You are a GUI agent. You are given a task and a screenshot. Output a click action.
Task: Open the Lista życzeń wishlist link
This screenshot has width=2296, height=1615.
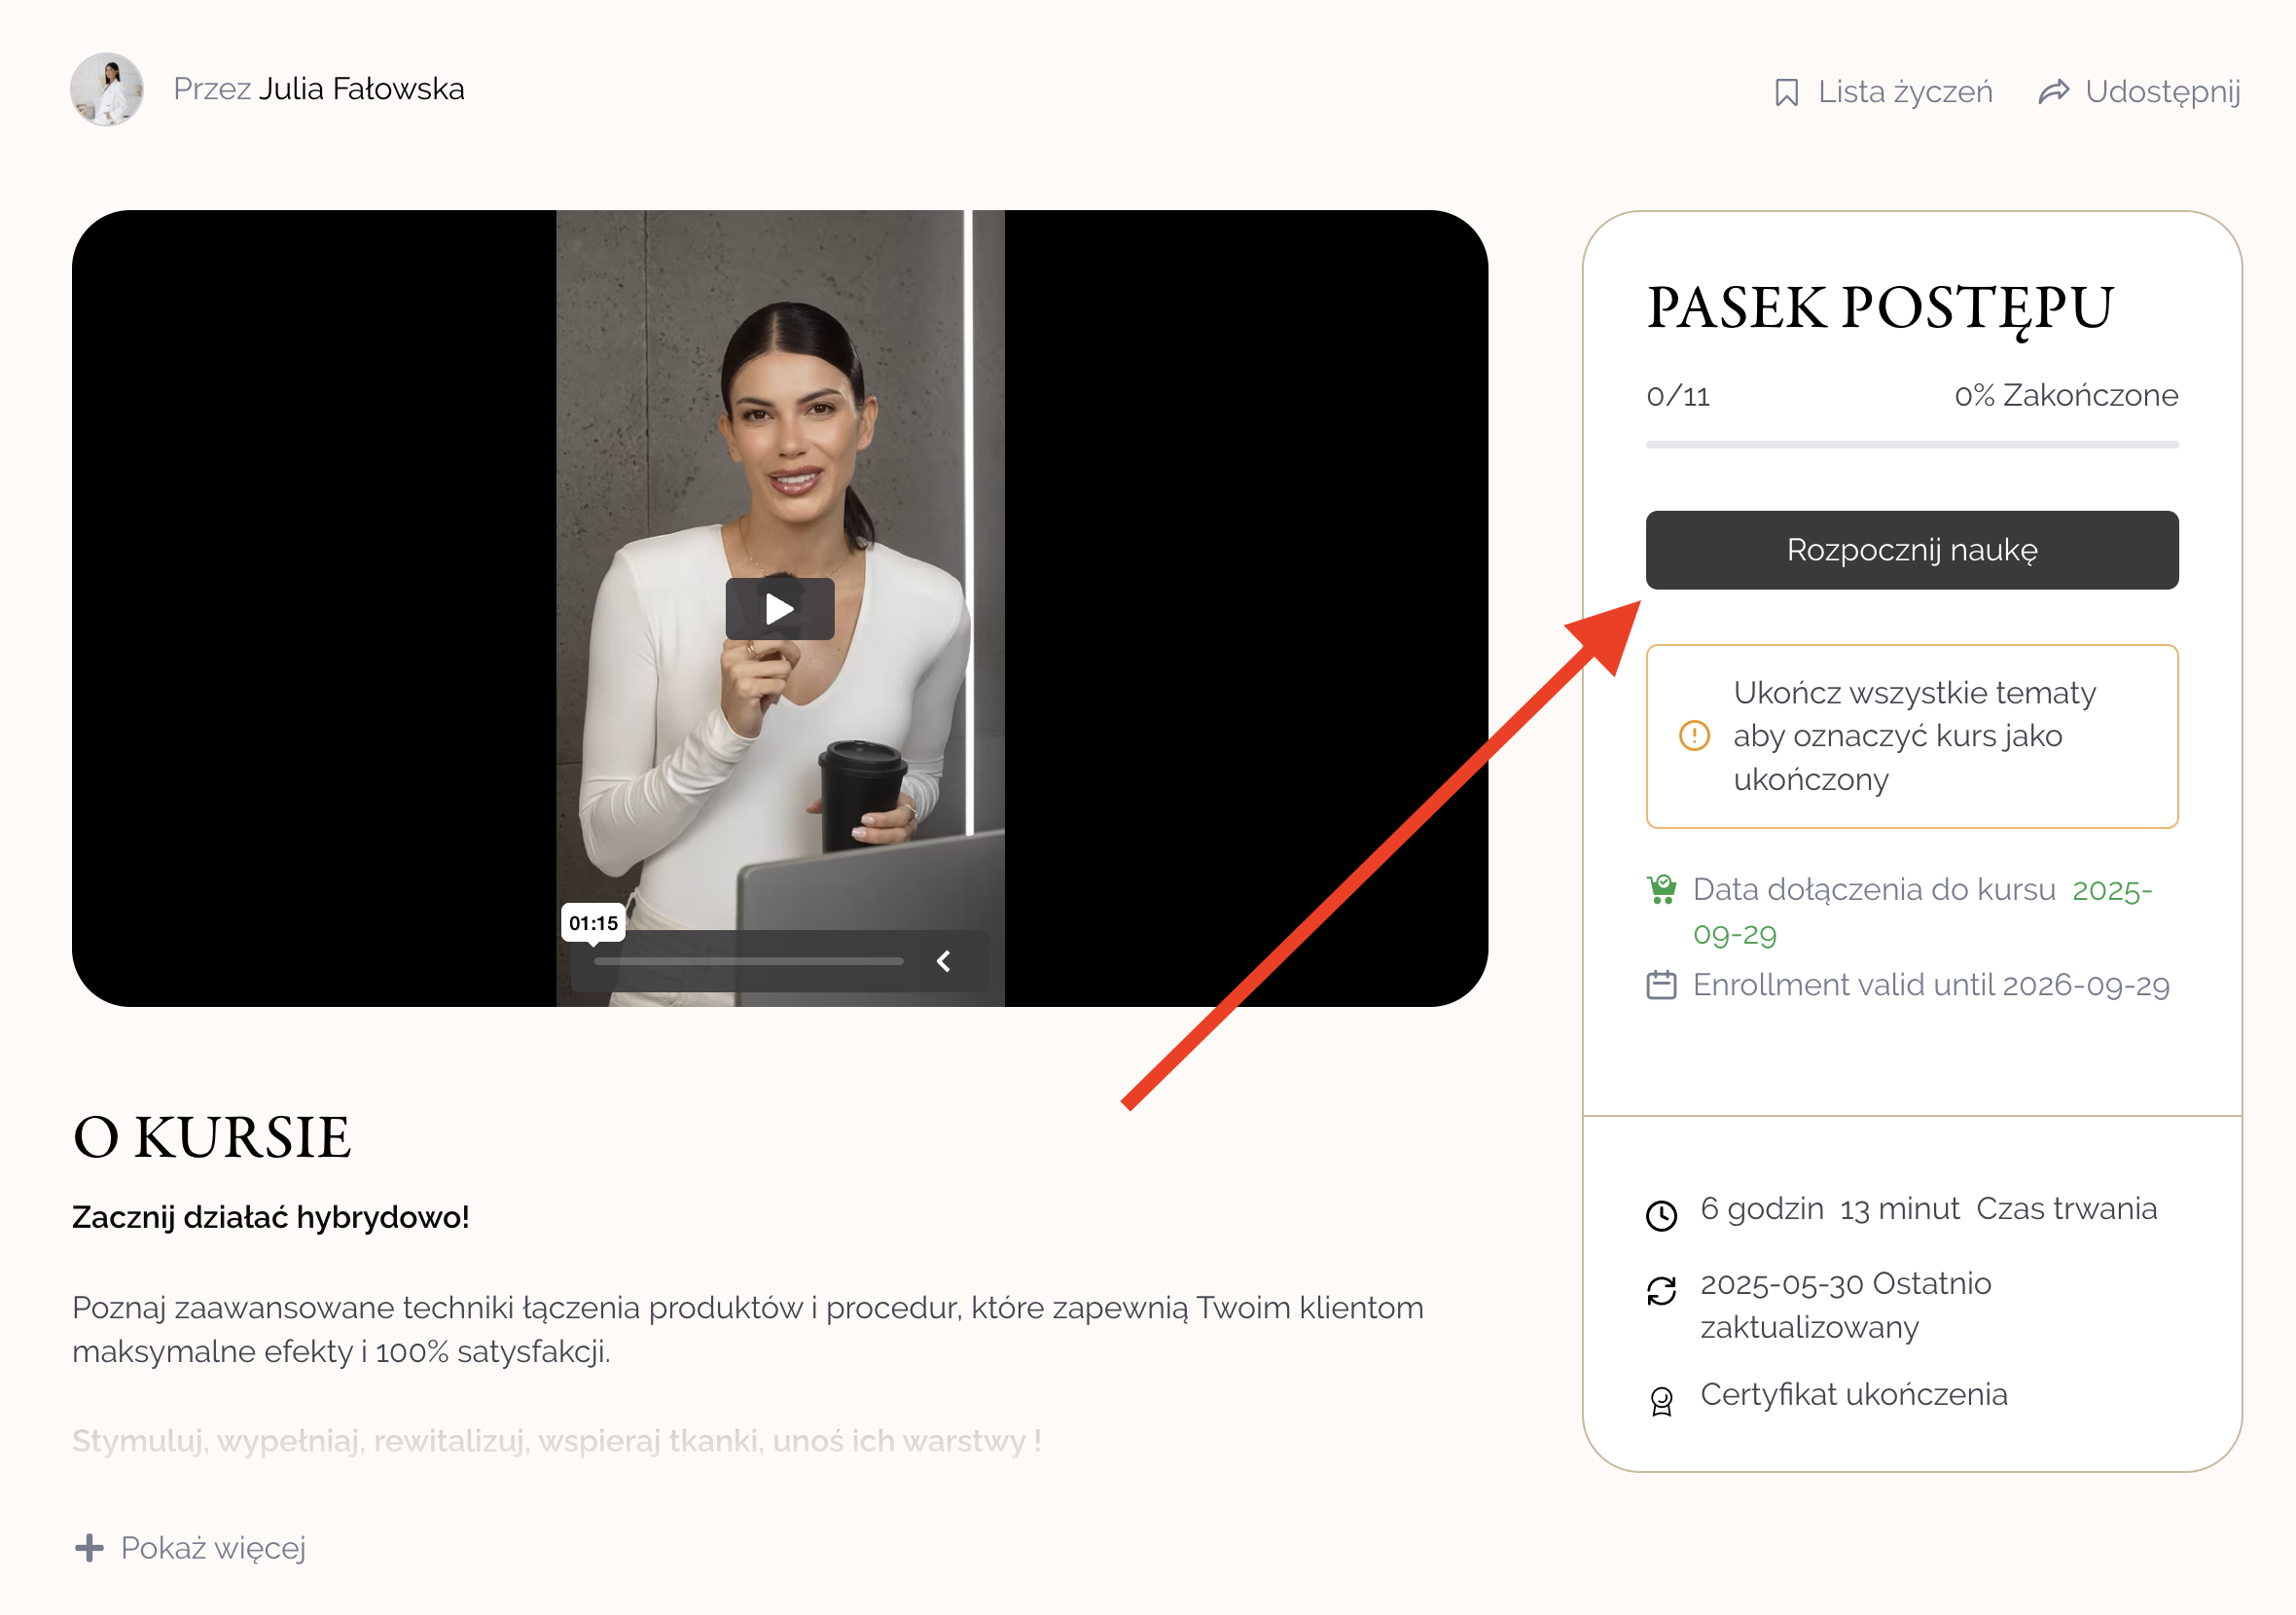1904,92
